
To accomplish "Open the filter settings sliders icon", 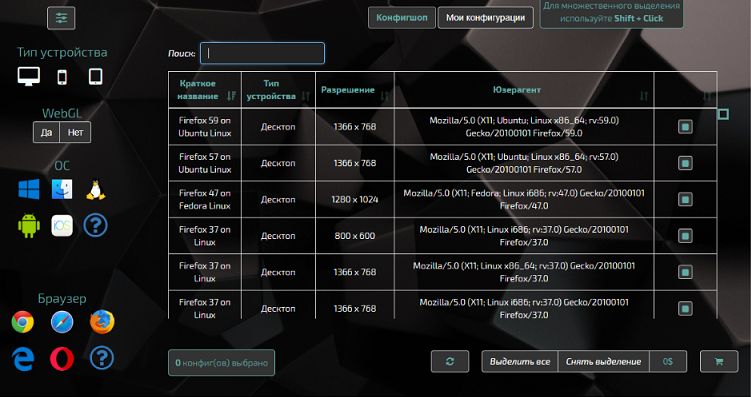I will (x=61, y=18).
